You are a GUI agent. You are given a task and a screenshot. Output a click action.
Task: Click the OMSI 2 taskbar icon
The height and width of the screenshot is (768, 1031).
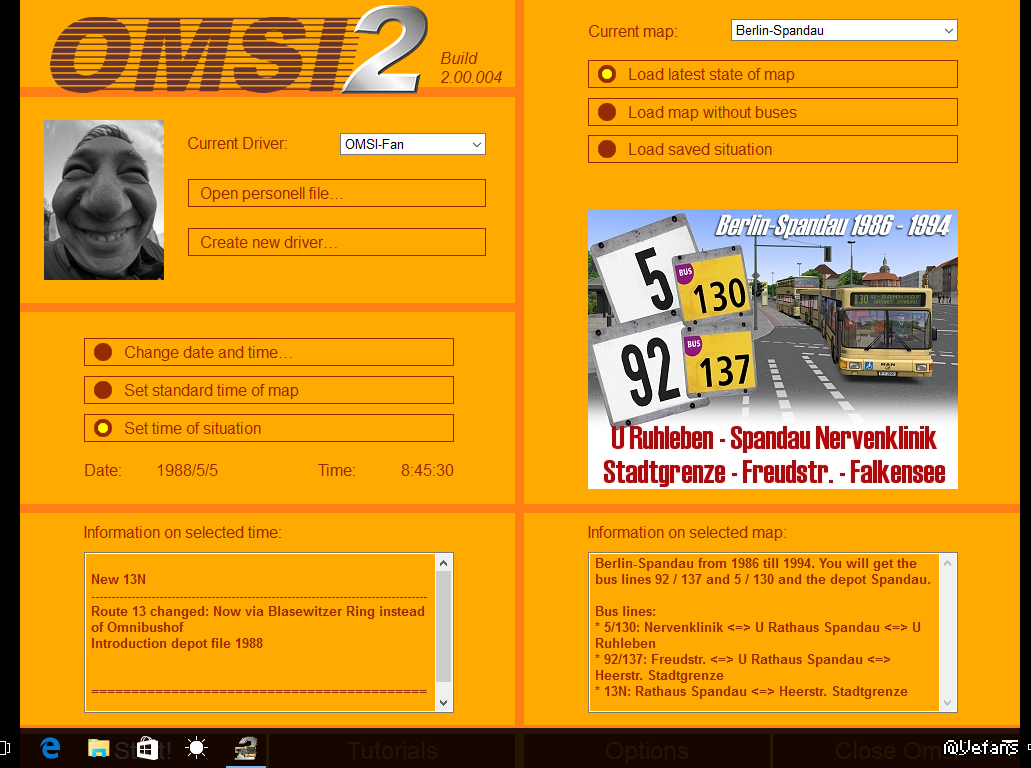click(246, 748)
